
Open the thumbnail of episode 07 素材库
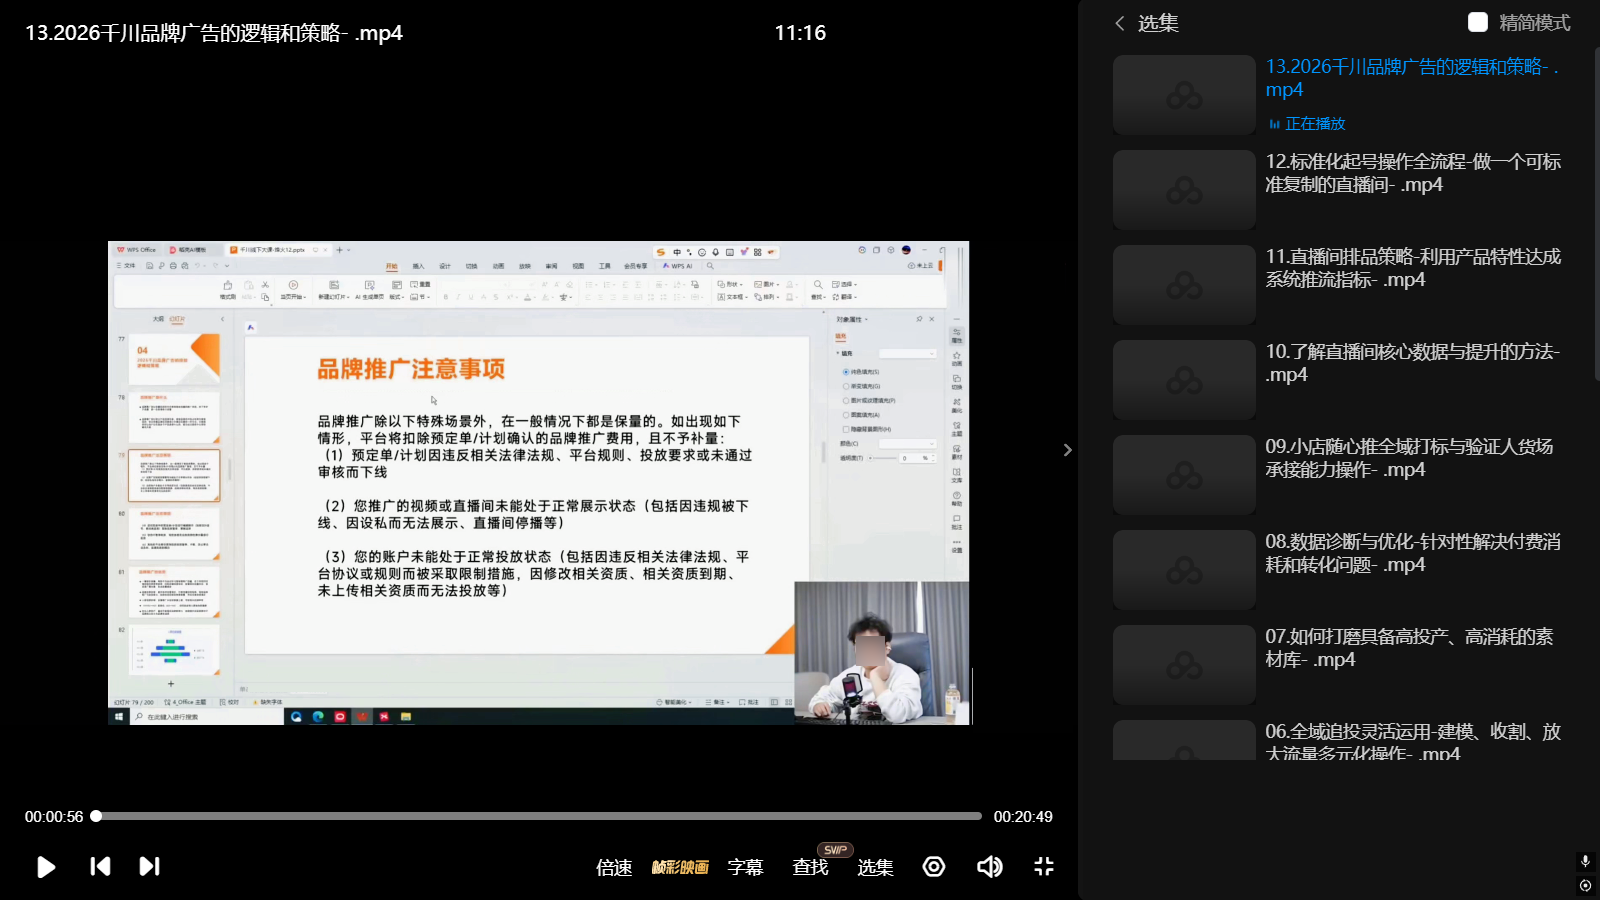coord(1184,665)
